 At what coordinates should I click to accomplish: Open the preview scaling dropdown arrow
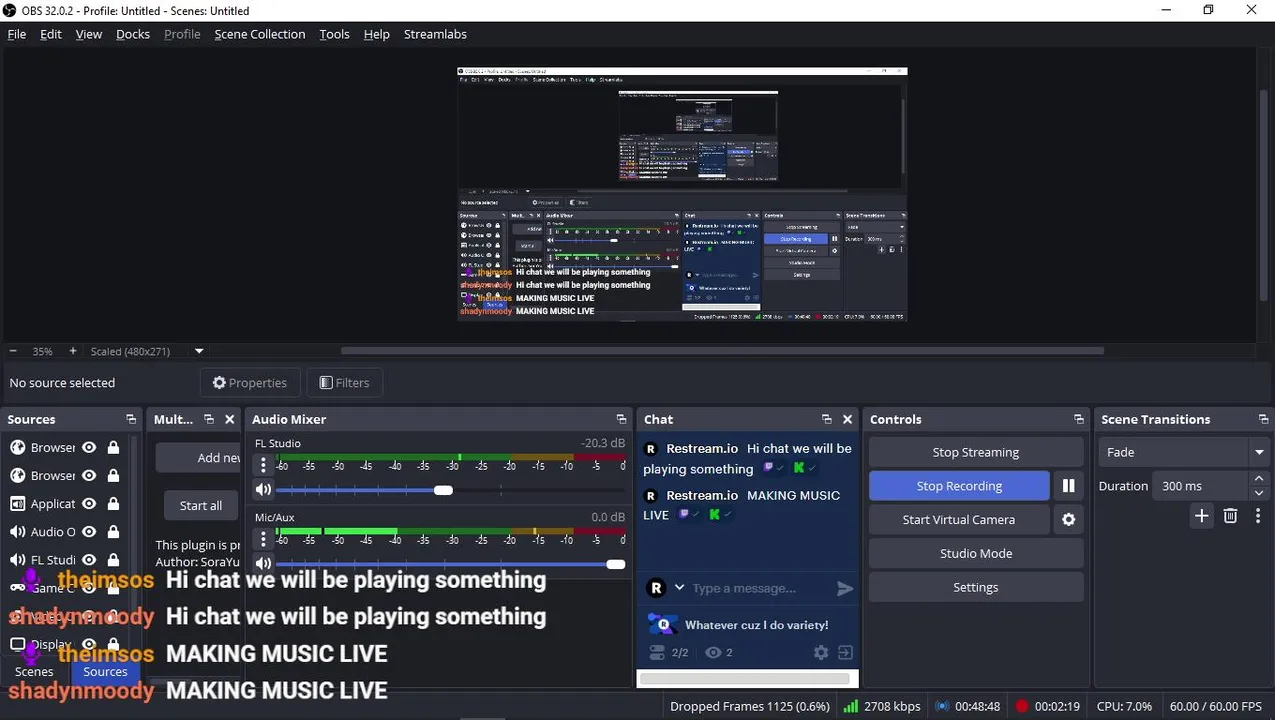(199, 351)
